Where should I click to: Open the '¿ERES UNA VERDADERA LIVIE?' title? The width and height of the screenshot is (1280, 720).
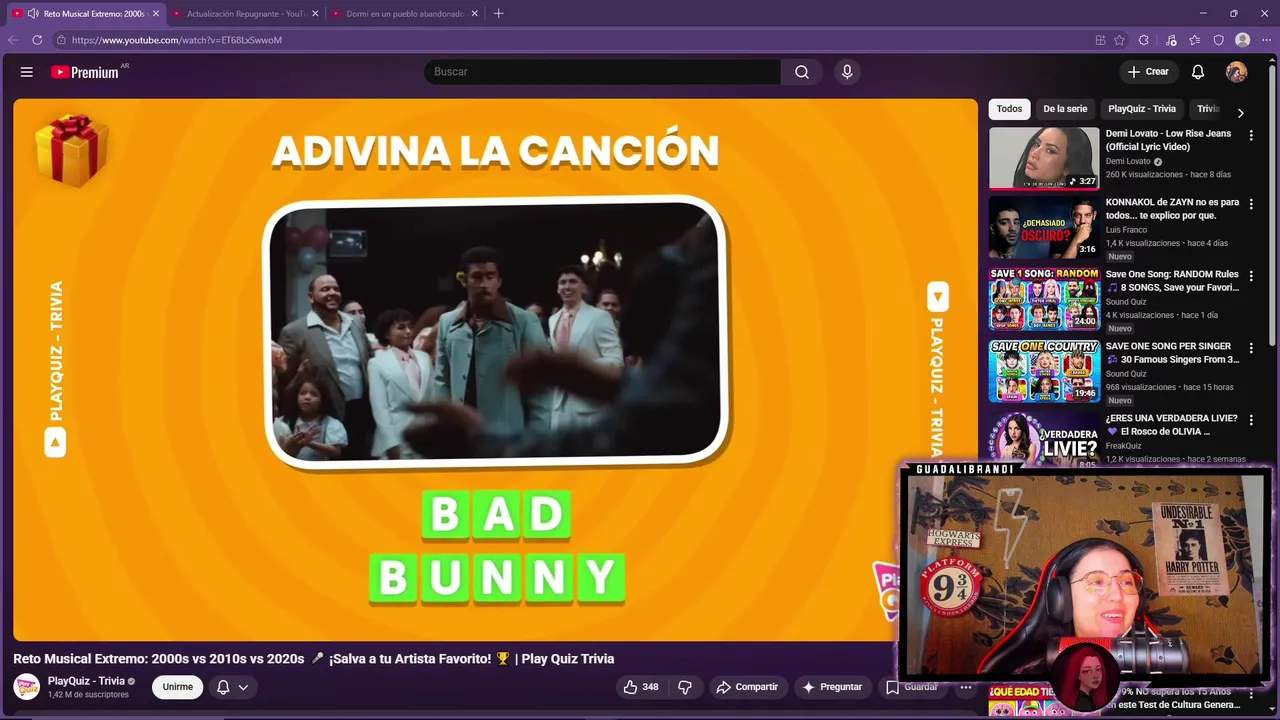pos(1171,425)
